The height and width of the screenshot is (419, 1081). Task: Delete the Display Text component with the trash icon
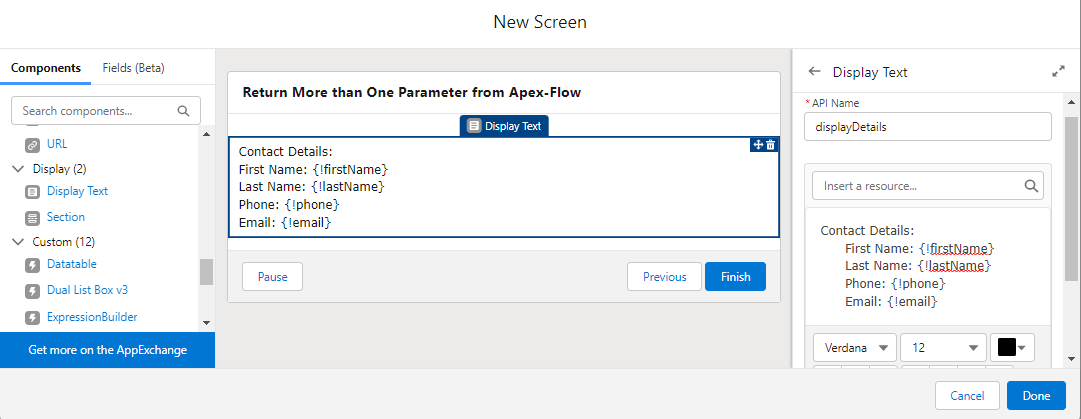771,145
